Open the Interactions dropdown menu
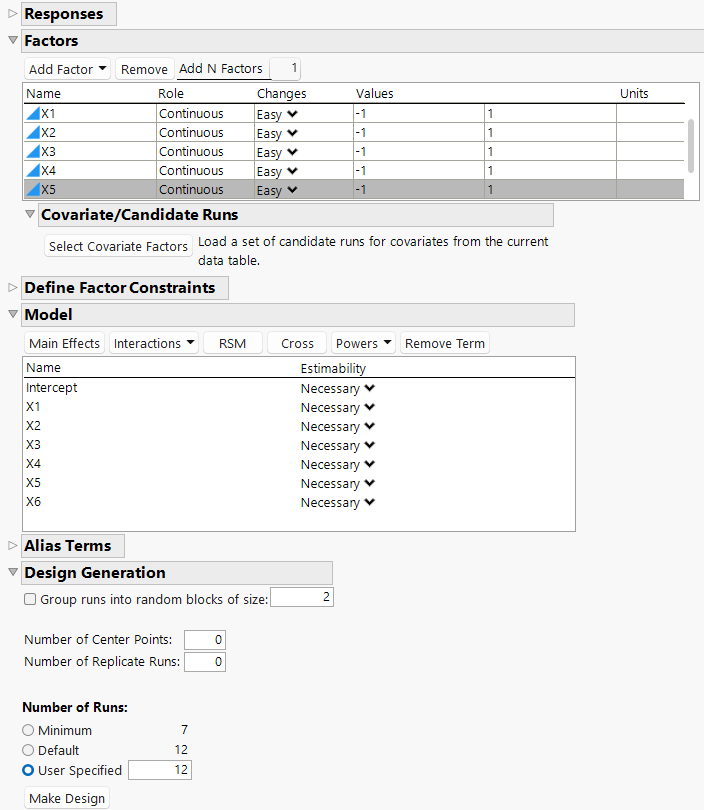The height and width of the screenshot is (810, 704). tap(154, 344)
